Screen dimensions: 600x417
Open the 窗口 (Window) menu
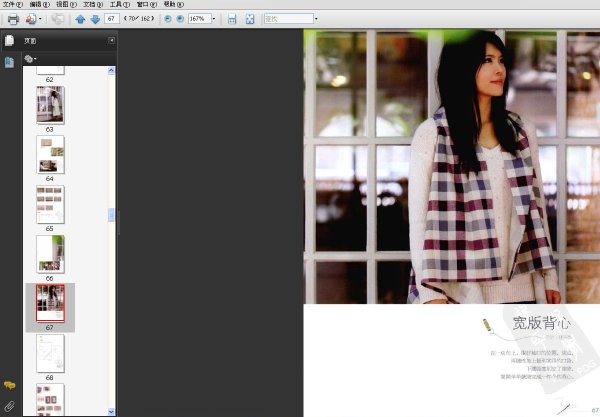point(147,4)
